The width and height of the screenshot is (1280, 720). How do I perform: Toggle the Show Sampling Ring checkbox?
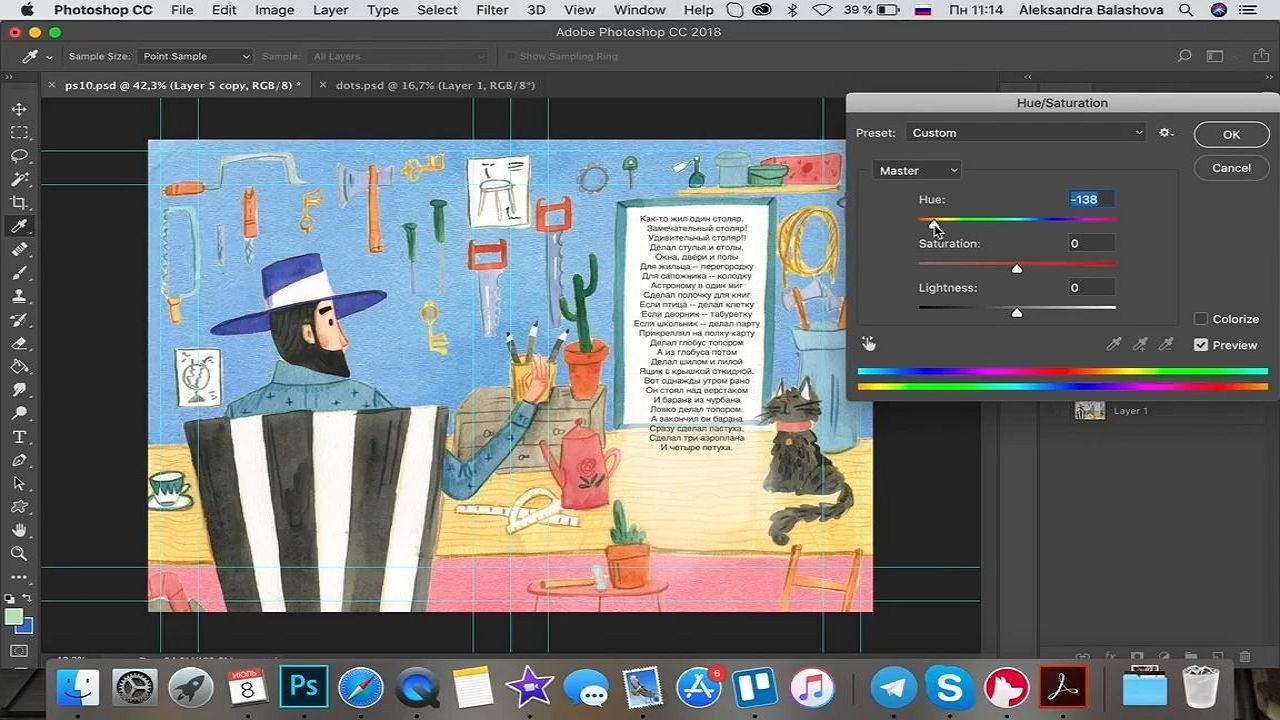tap(511, 56)
